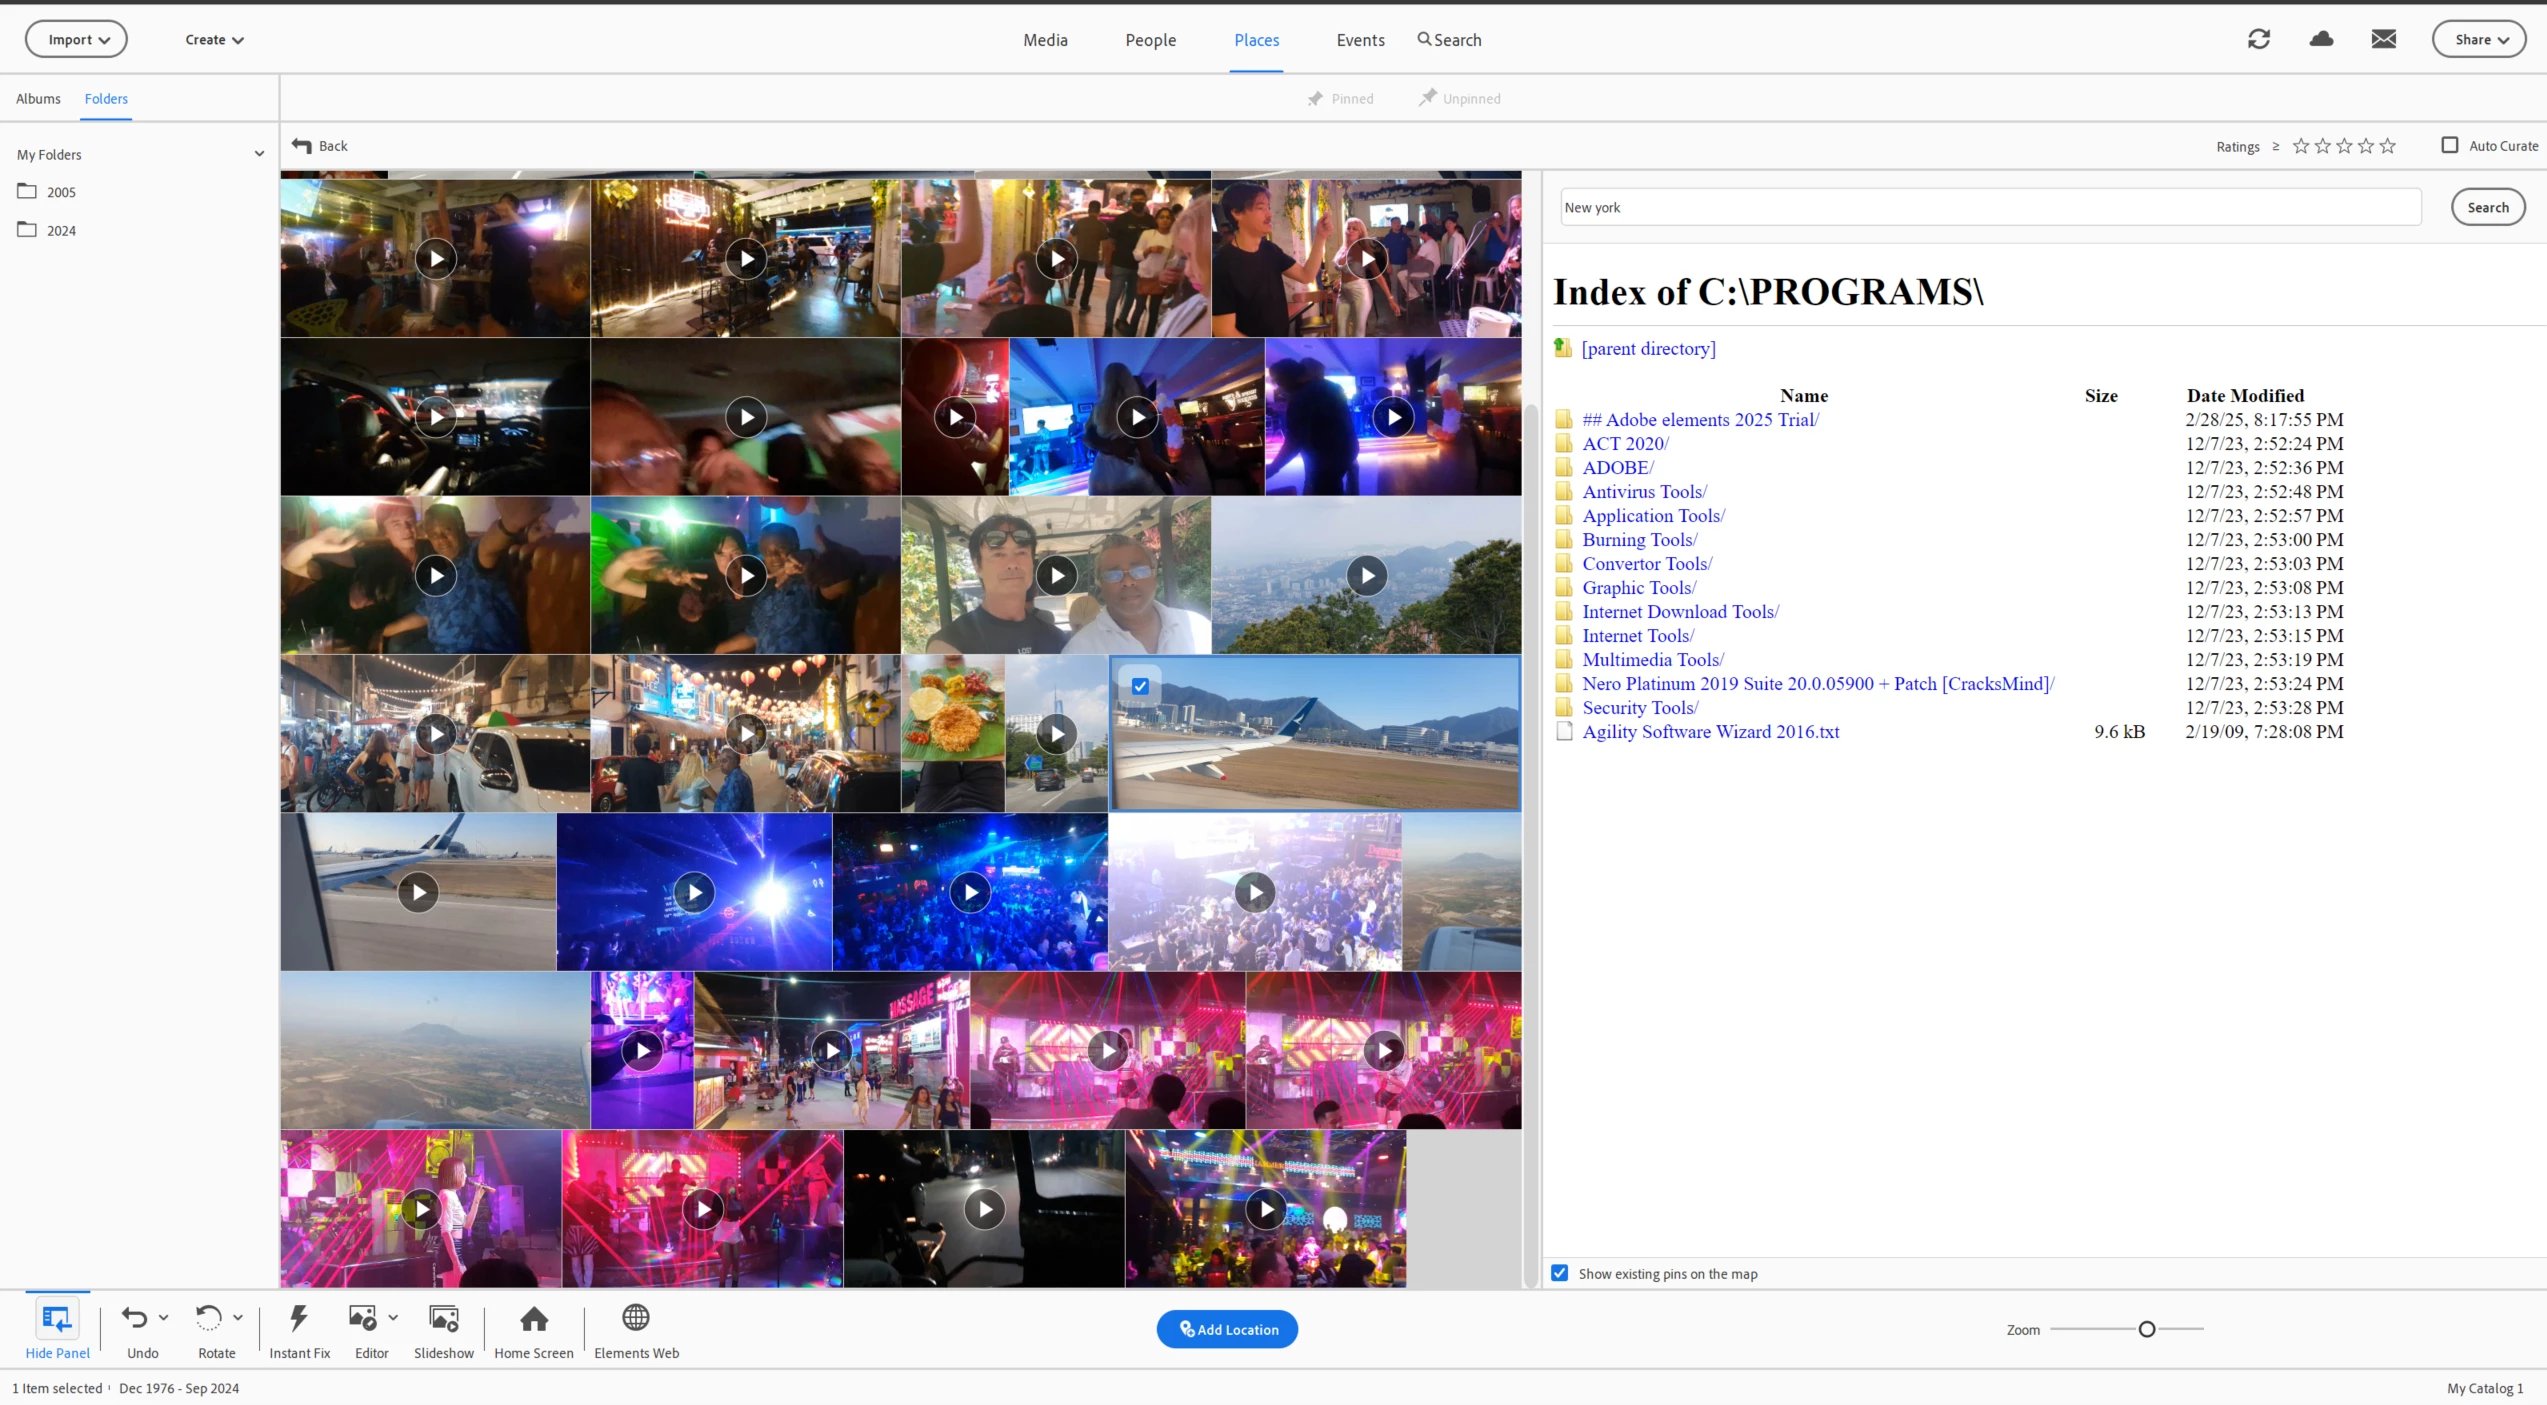Click the email envelope icon

click(2383, 39)
